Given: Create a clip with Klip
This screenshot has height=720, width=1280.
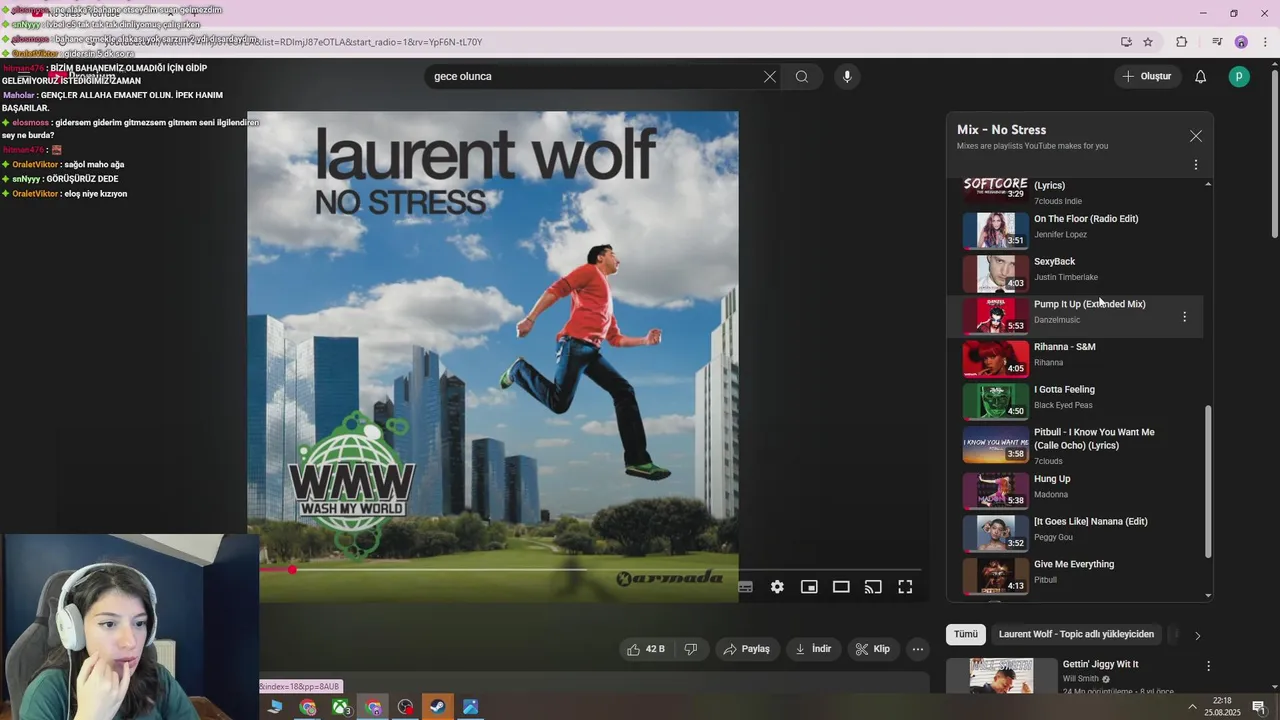Looking at the screenshot, I should coord(873,649).
